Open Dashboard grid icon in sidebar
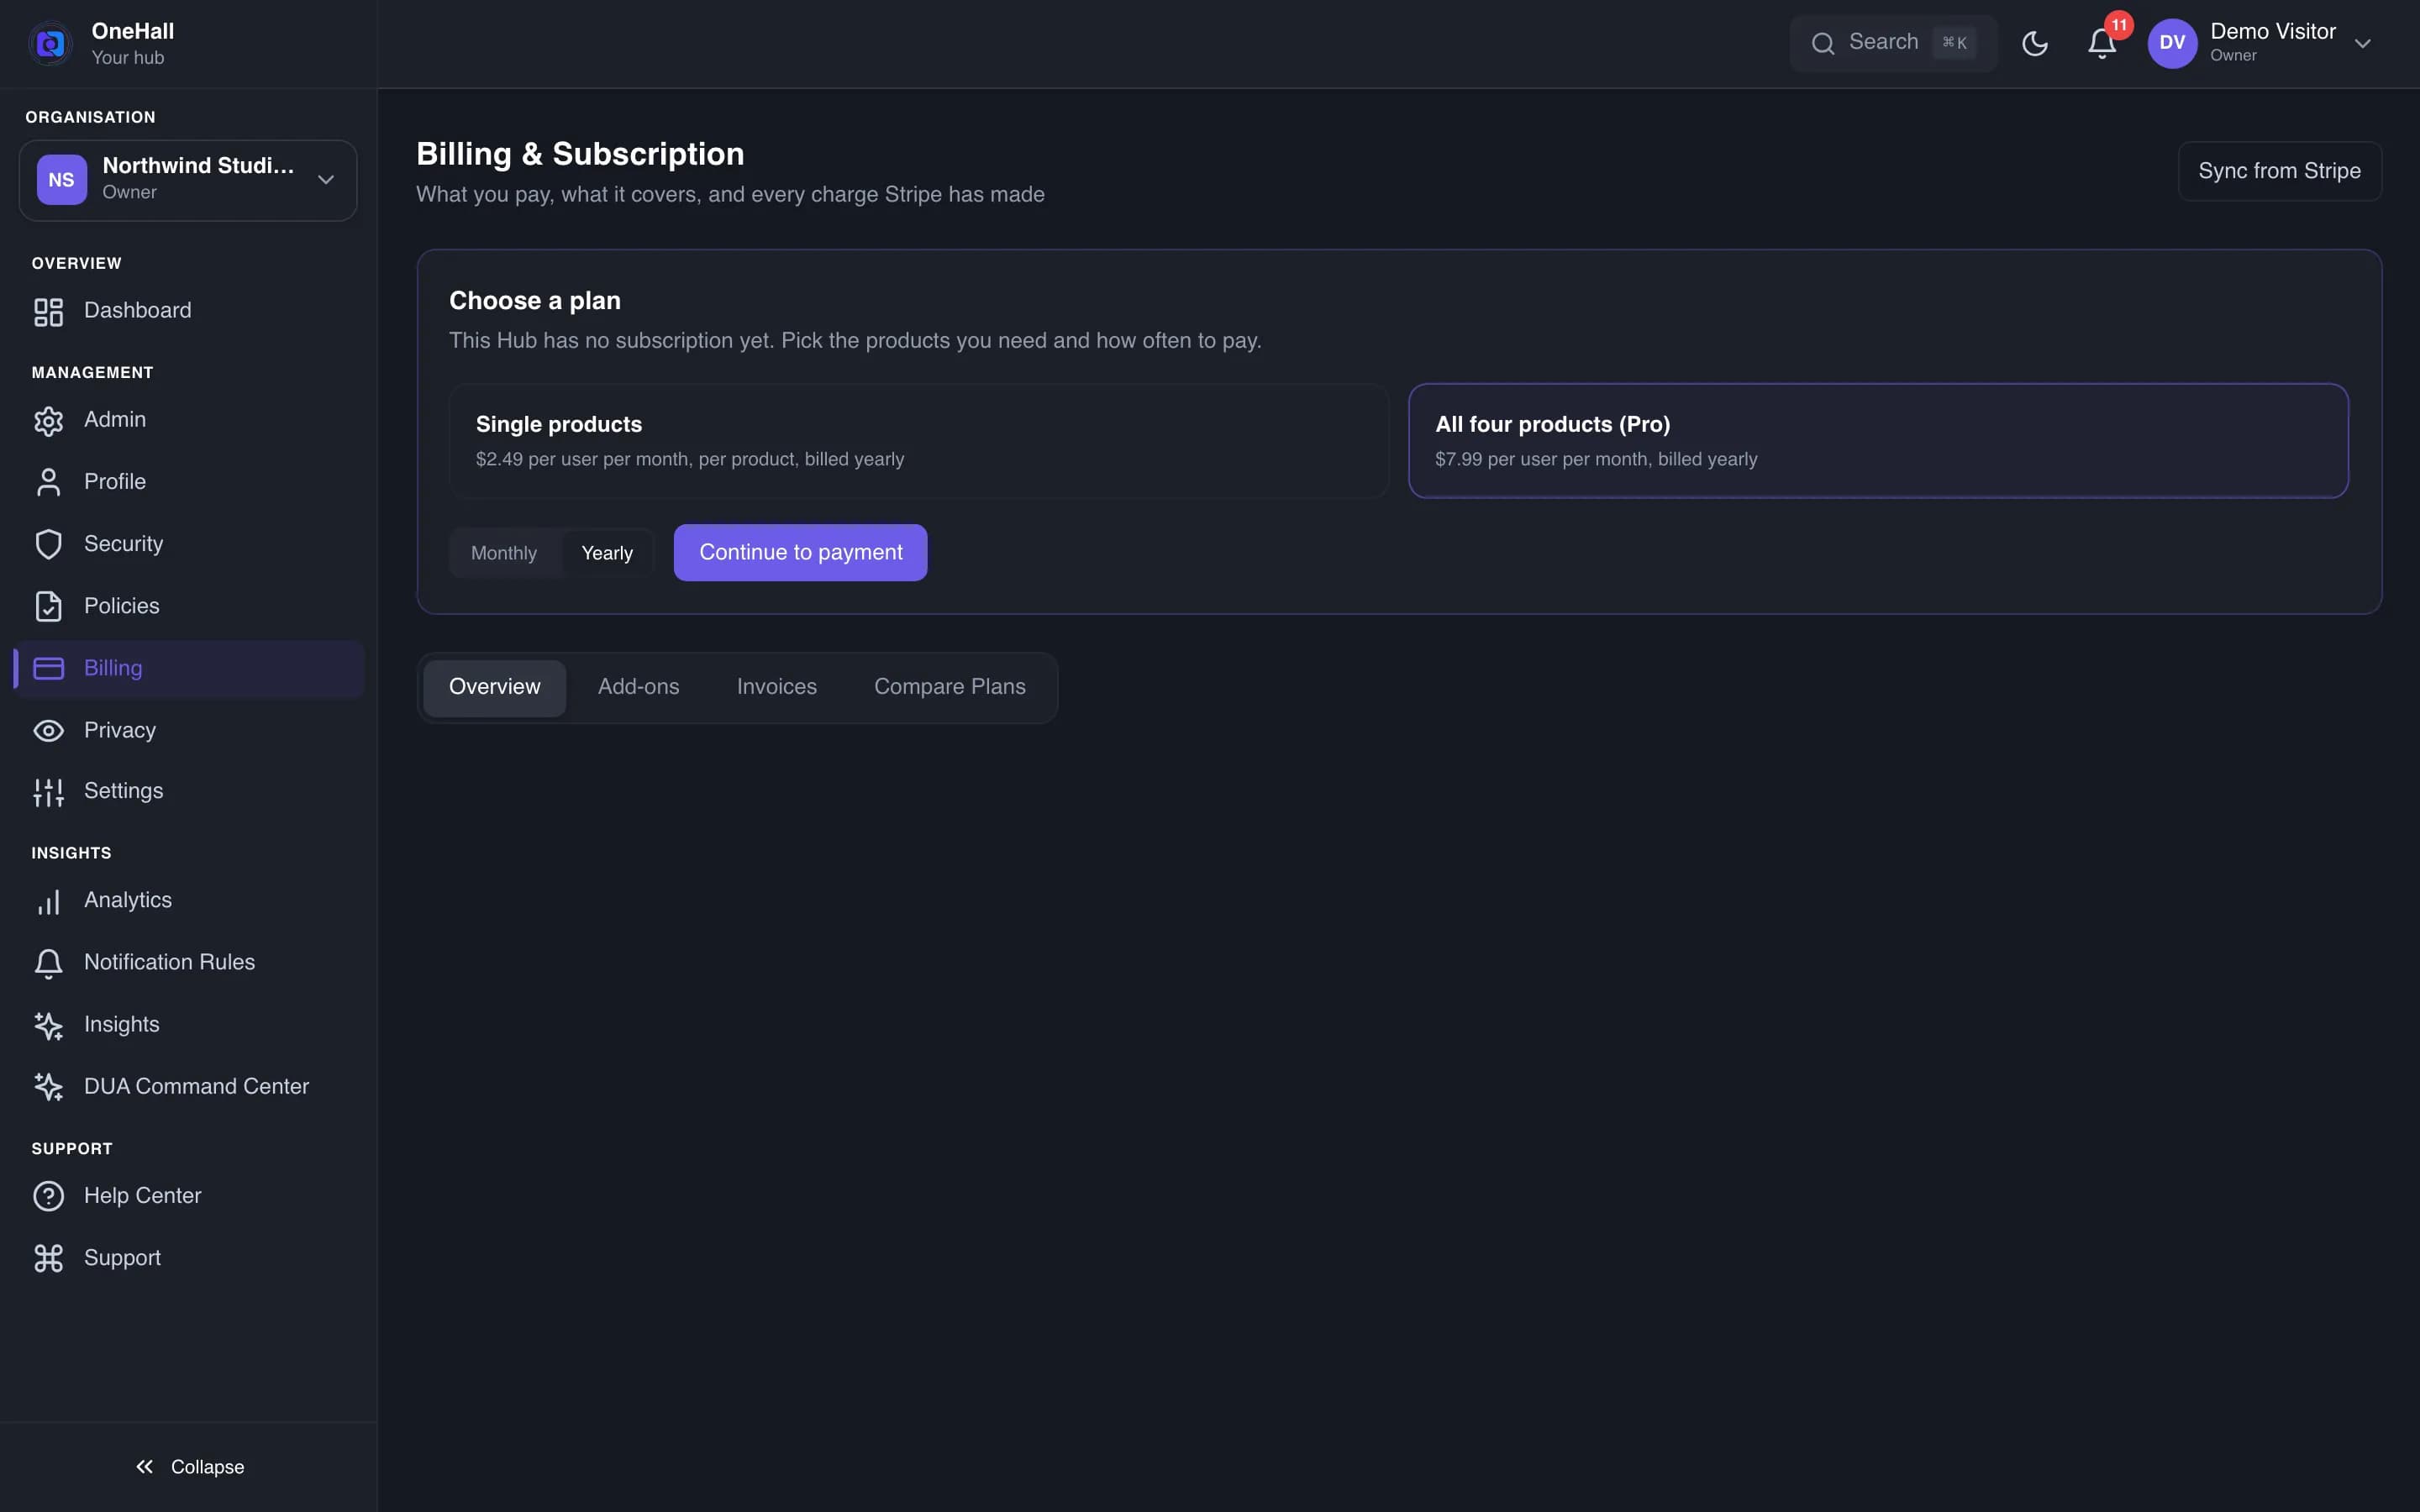Screen dimensions: 2420x1512 48,312
